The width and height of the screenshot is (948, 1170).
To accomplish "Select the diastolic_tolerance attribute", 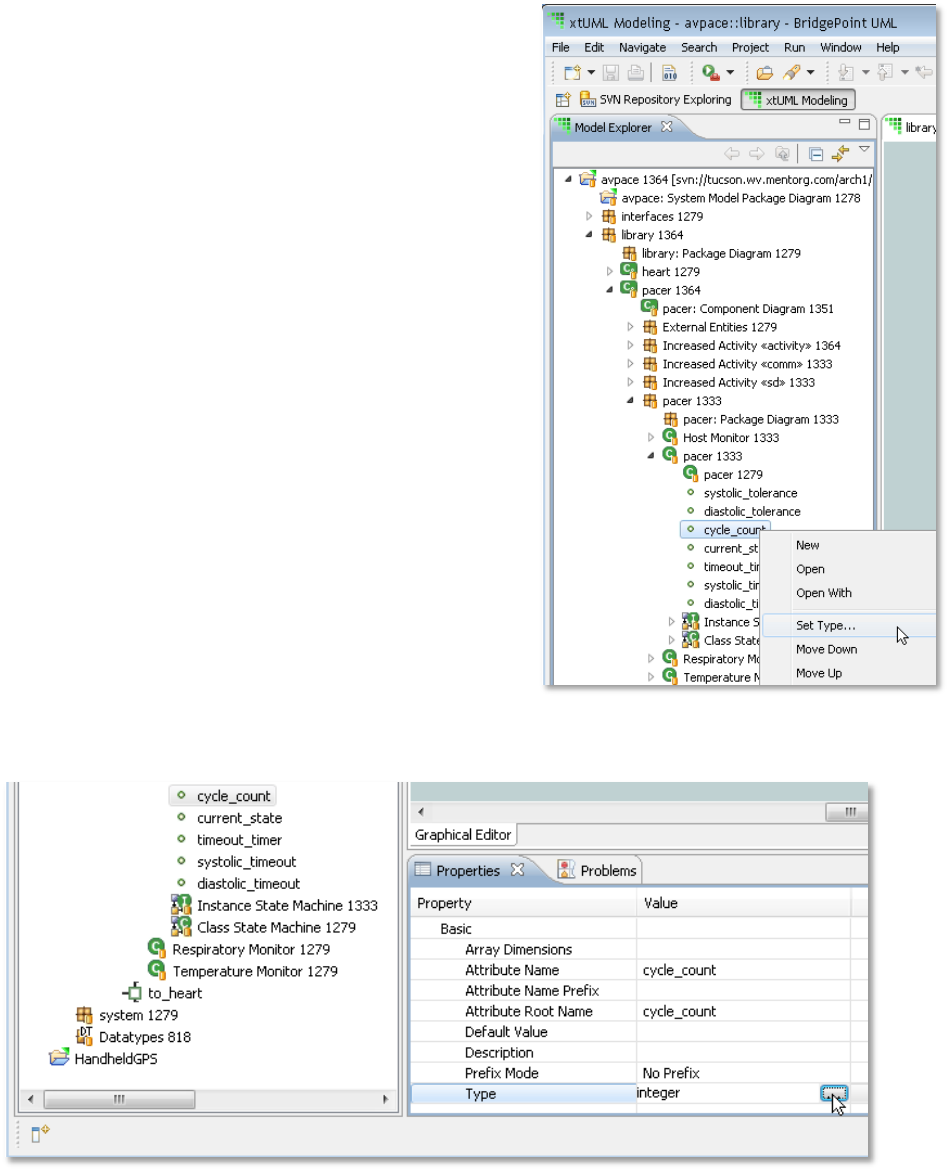I will click(x=752, y=511).
